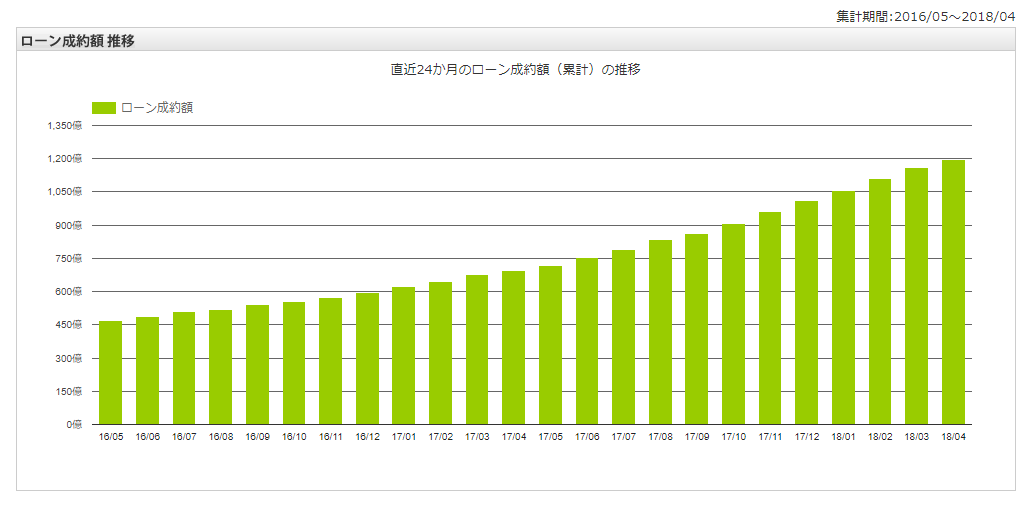Click the 集計期間:2016/05～2018/04 text

coord(926,18)
